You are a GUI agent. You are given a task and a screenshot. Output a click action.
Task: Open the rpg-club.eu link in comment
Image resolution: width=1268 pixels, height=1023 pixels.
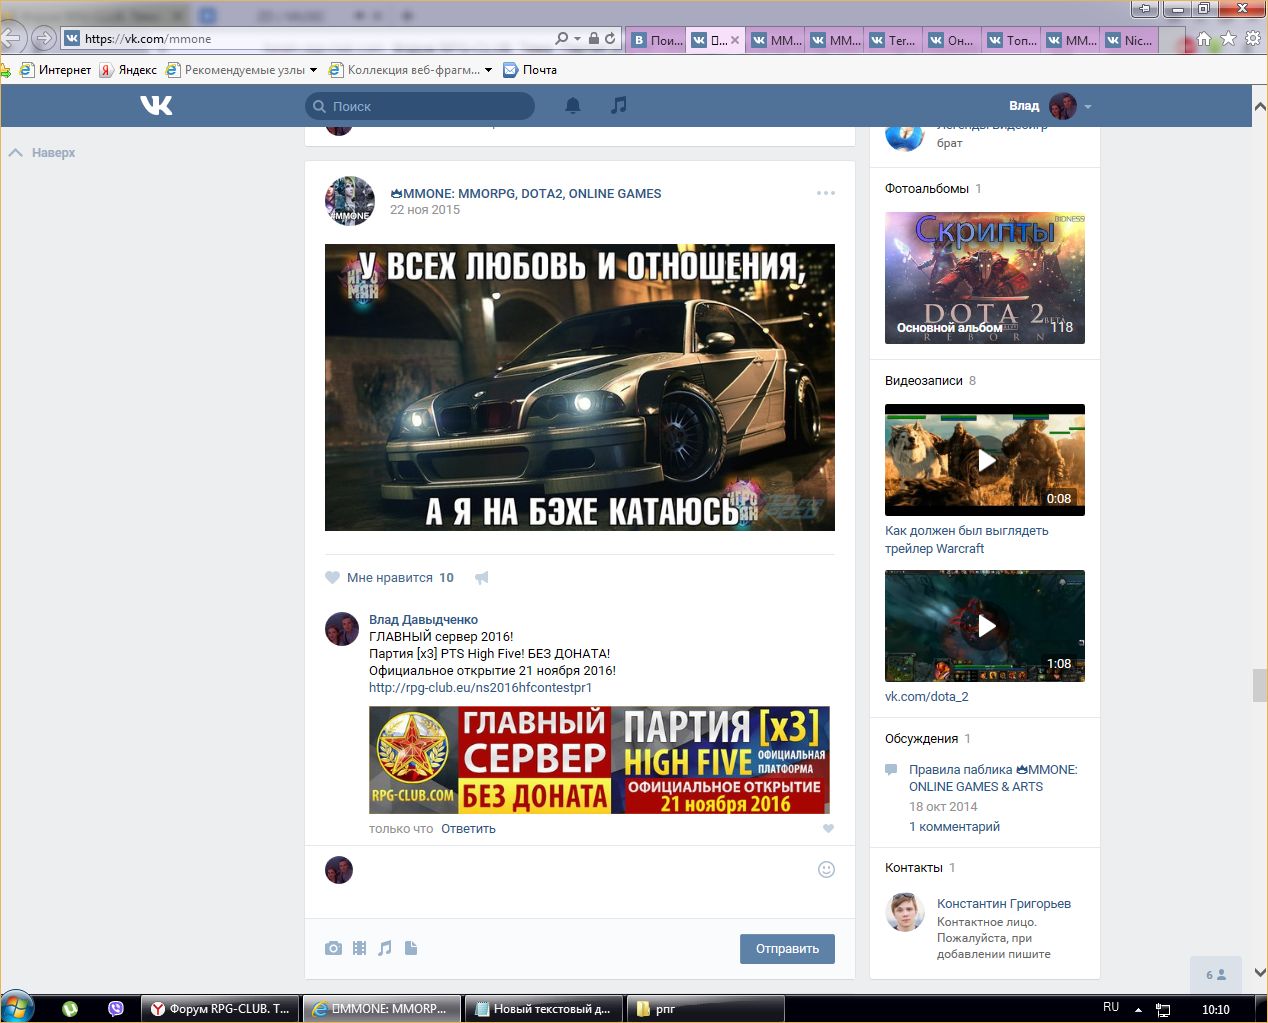click(x=480, y=688)
